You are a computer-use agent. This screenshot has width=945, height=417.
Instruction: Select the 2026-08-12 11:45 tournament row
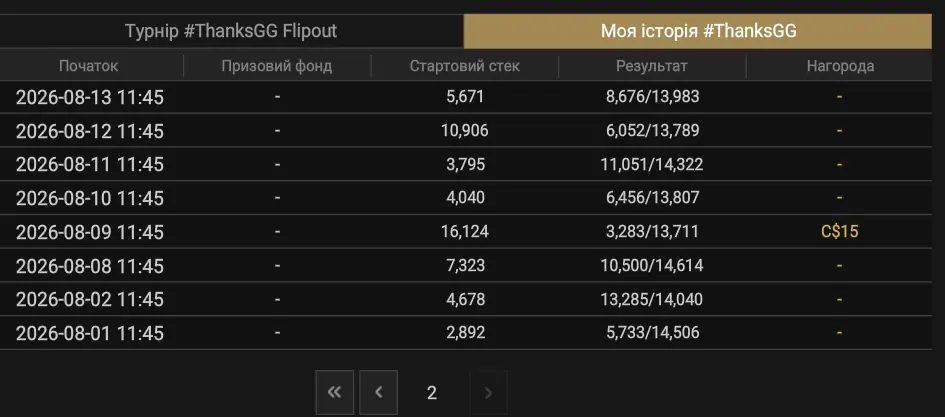466,131
